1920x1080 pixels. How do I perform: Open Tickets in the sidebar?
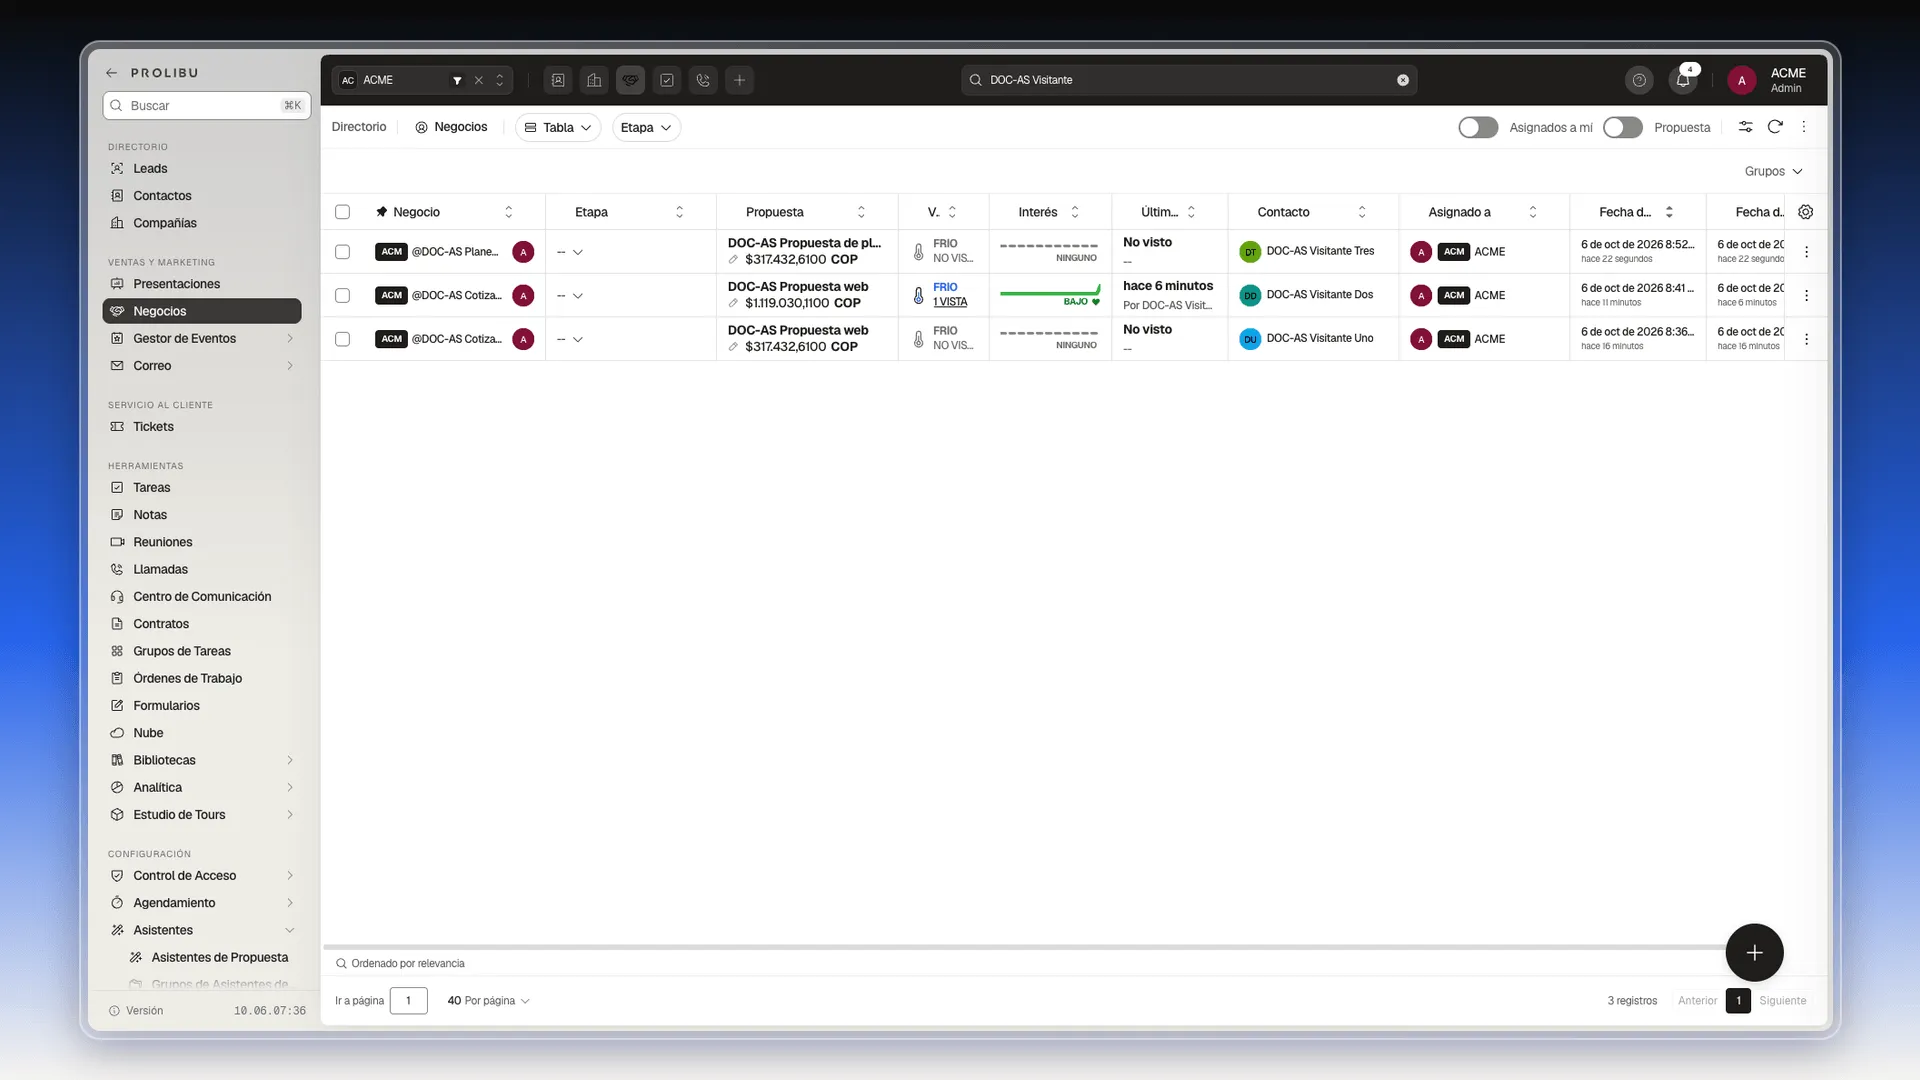click(x=202, y=427)
